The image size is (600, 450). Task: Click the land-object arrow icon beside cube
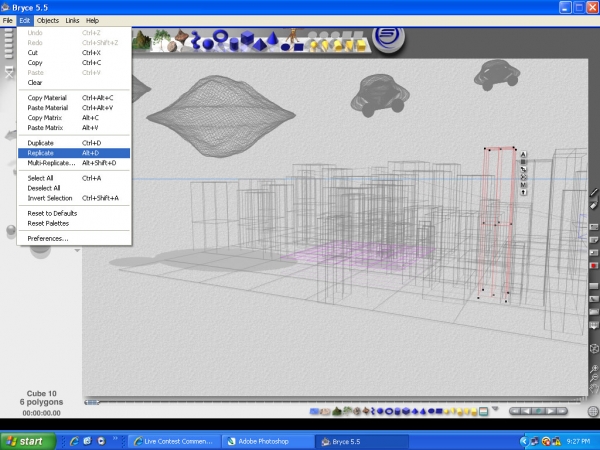click(x=523, y=192)
